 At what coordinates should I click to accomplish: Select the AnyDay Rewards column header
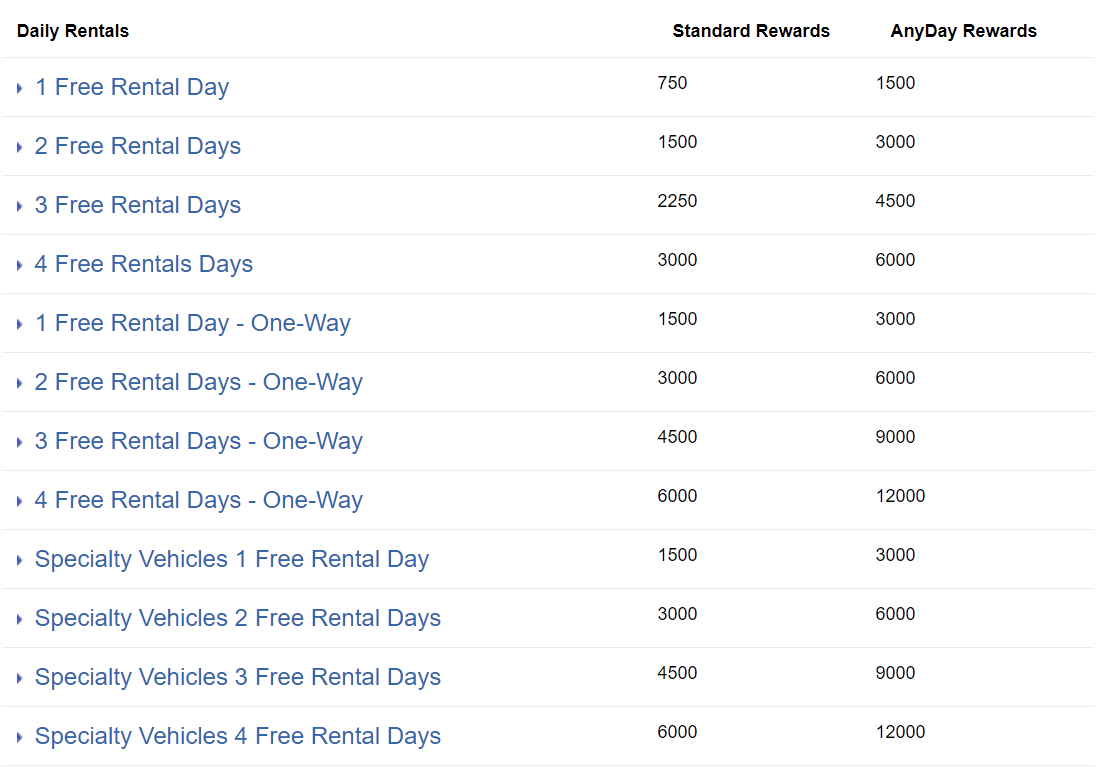pos(963,31)
